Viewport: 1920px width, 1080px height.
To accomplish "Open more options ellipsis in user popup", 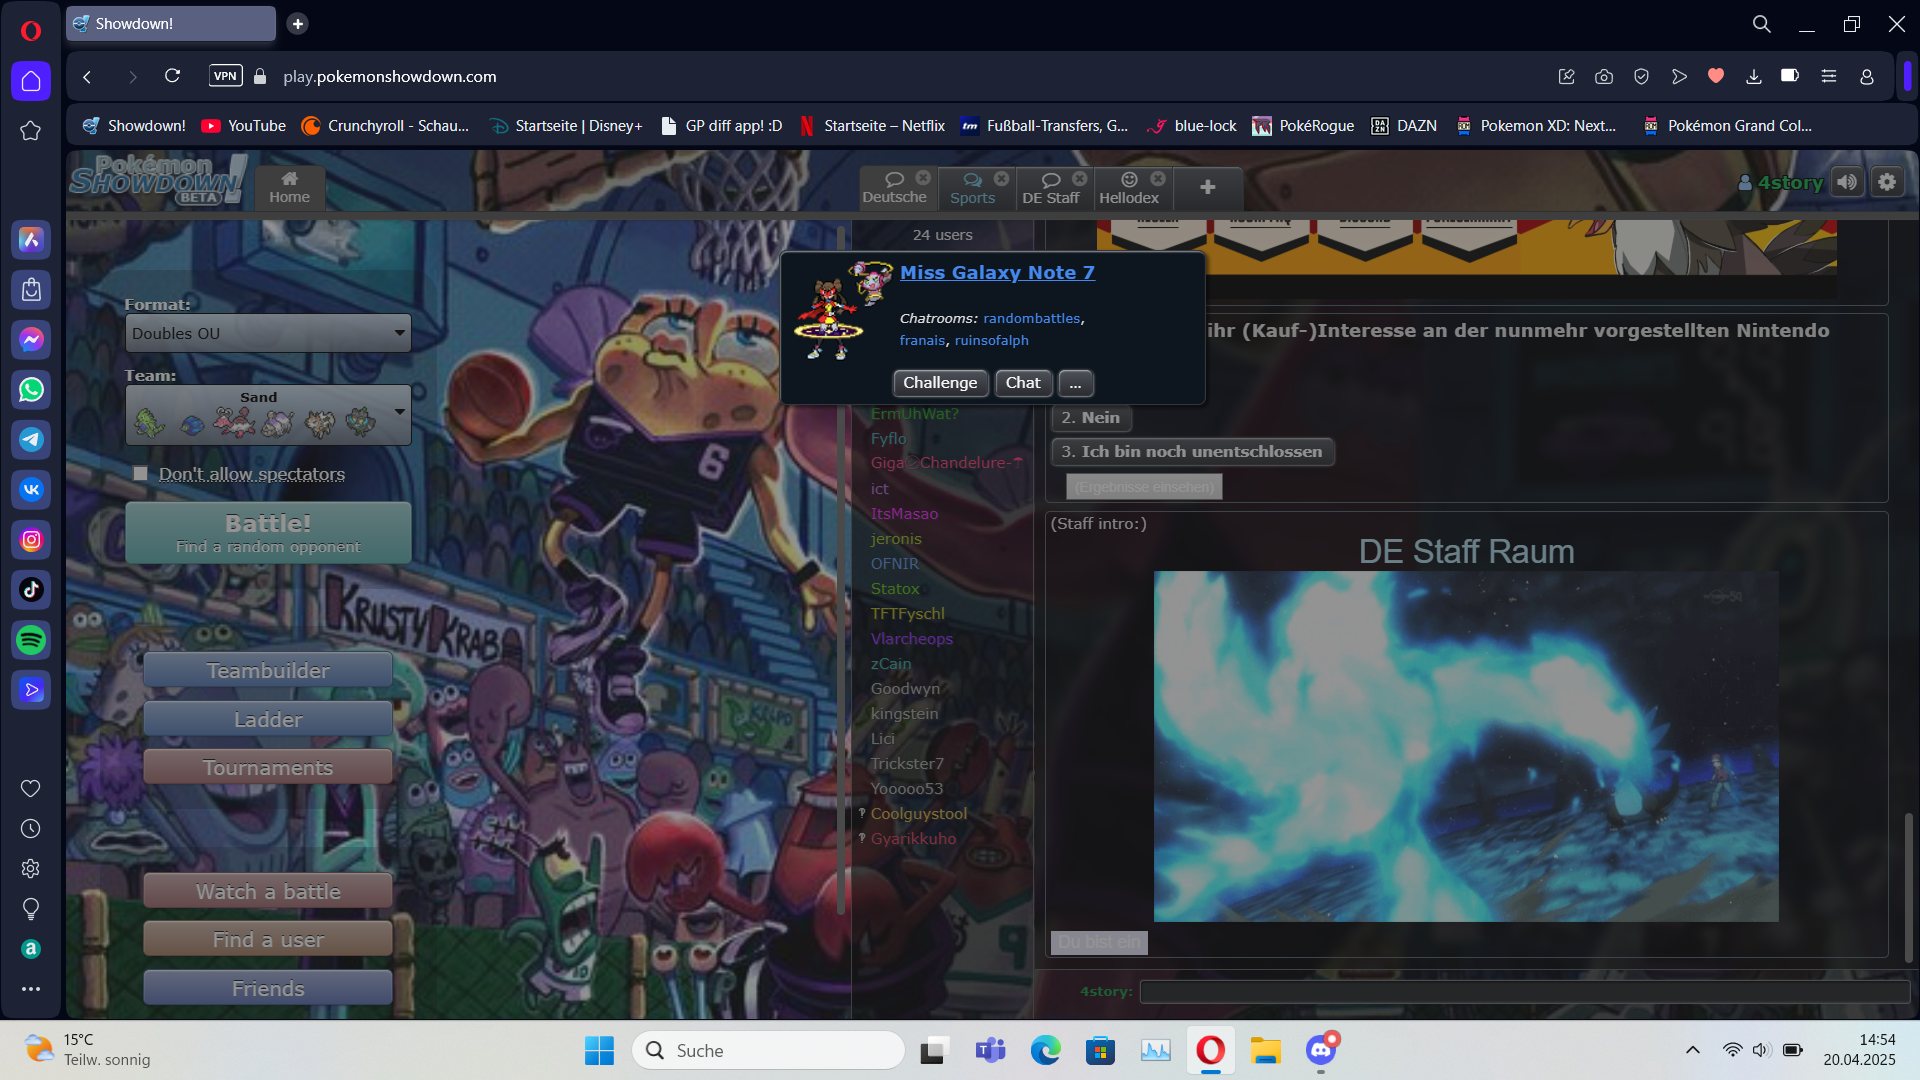I will coord(1075,383).
